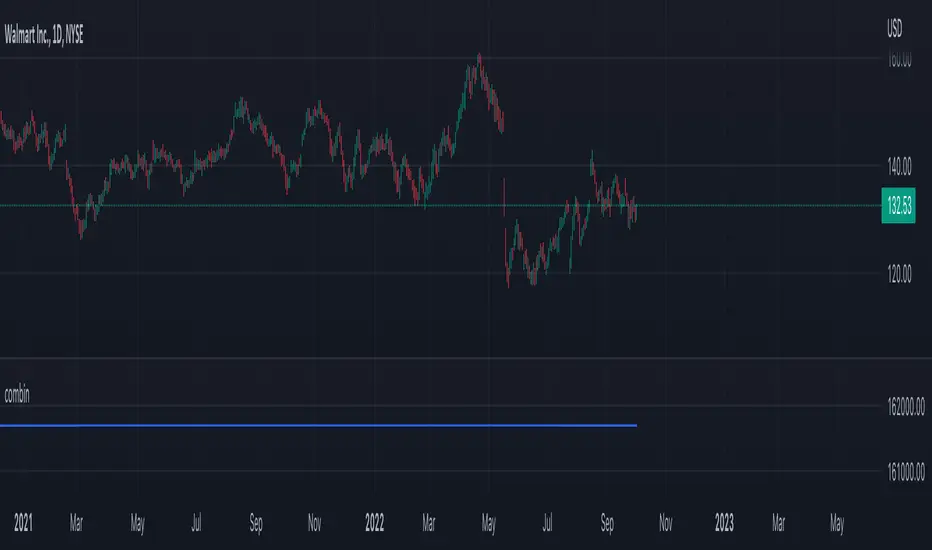Click the lowest candlestick after the price gap
932x550 pixels.
coord(508,284)
